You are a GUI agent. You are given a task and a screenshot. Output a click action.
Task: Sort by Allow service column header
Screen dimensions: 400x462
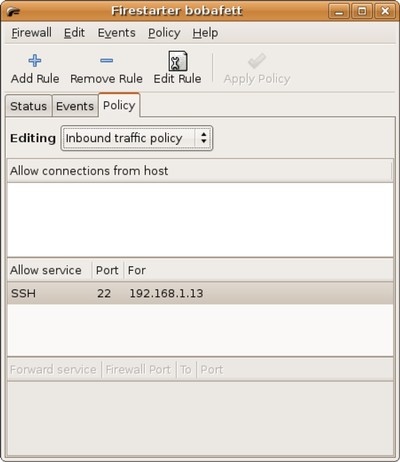click(49, 270)
